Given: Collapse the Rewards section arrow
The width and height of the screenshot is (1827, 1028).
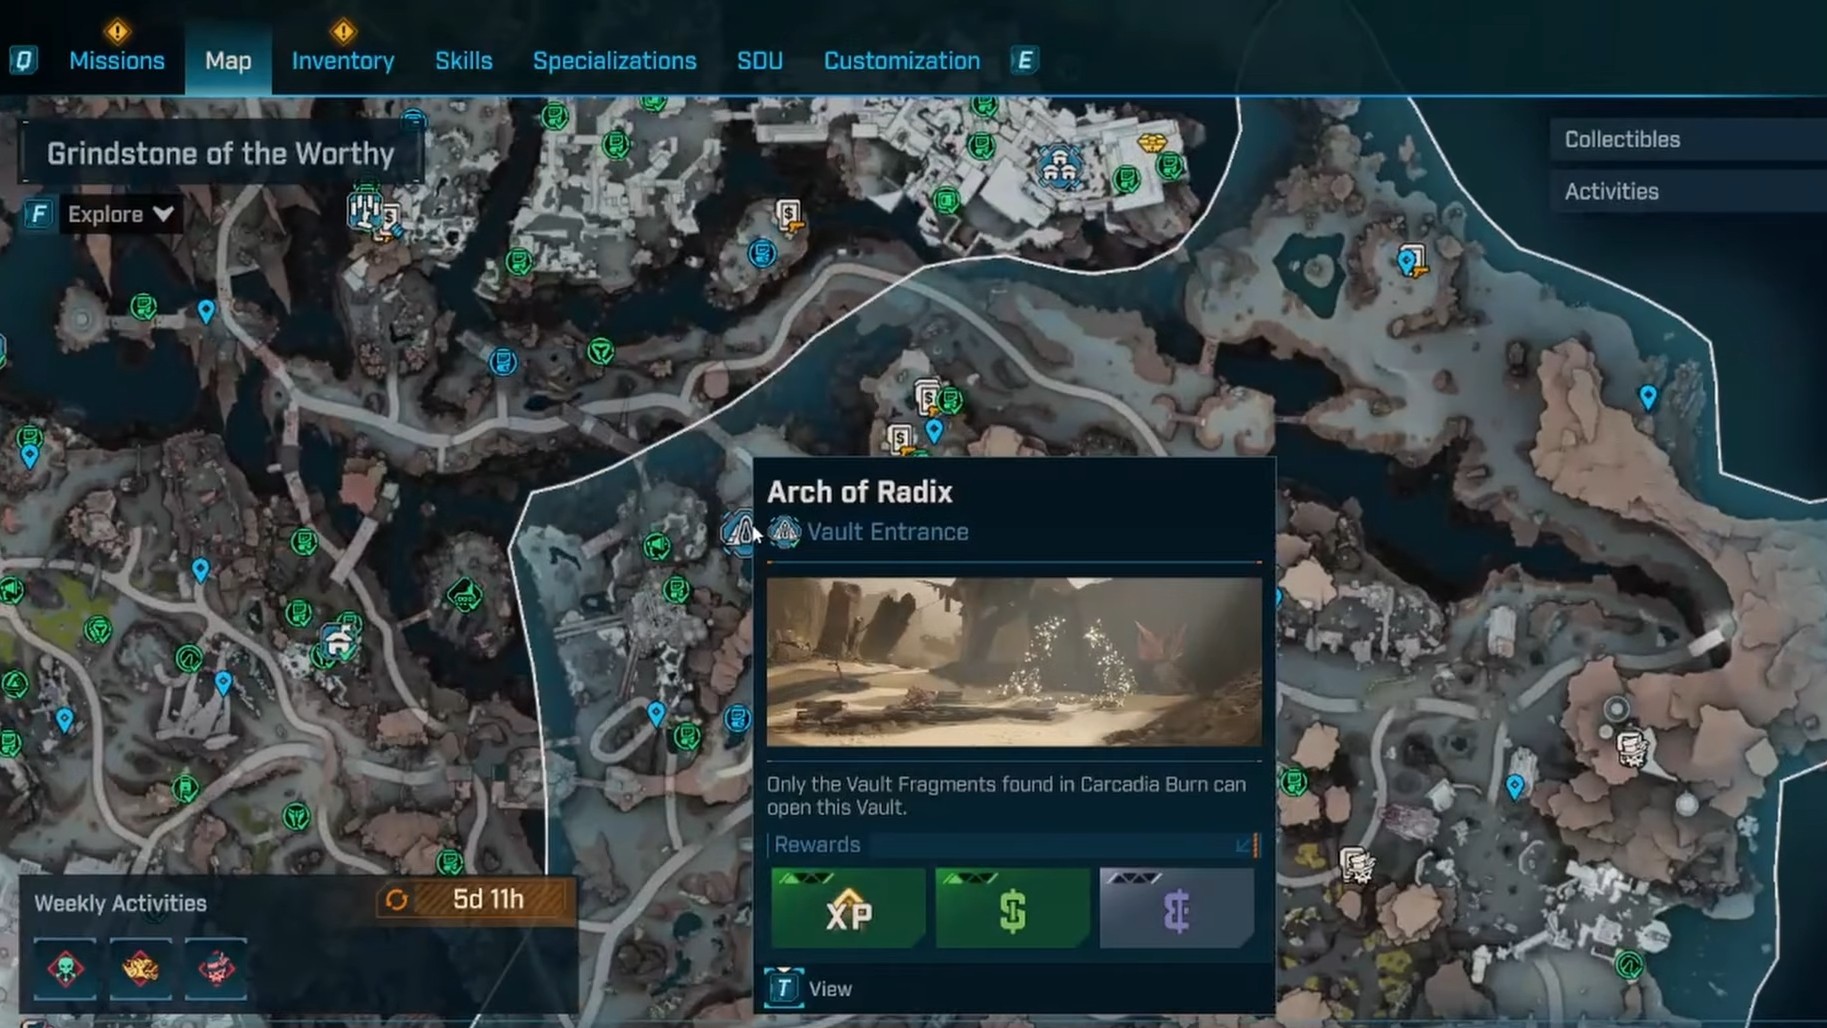Looking at the screenshot, I should click(1244, 846).
